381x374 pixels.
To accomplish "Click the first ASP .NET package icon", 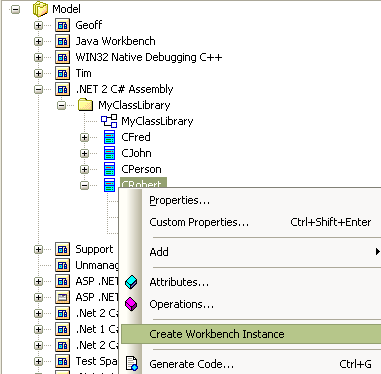I will tap(62, 281).
